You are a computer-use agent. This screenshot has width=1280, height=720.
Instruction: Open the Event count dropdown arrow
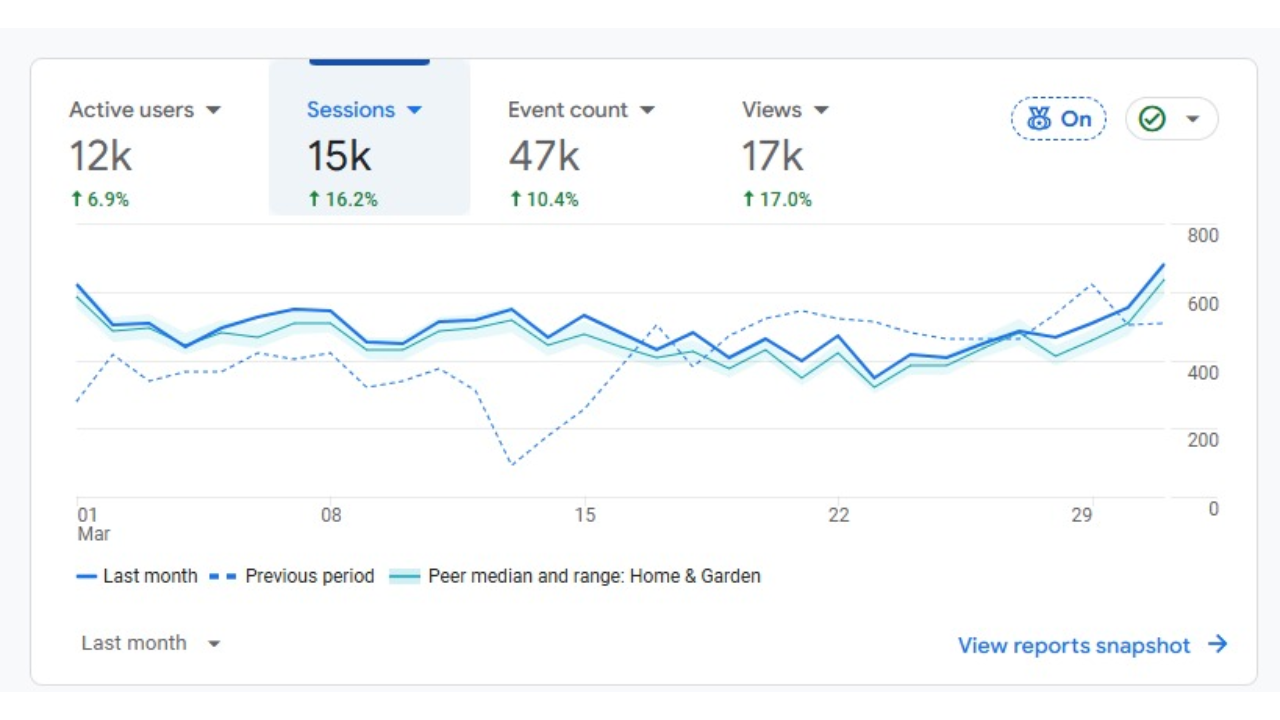(x=647, y=110)
